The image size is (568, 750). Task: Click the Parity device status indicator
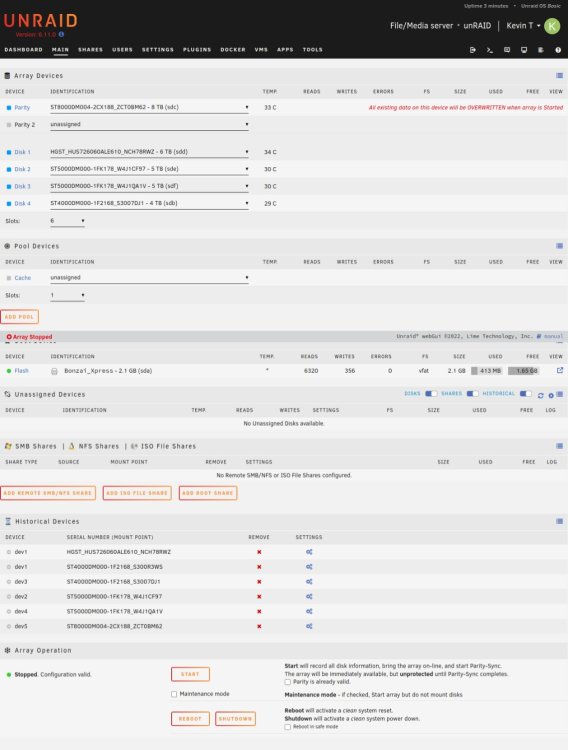pyautogui.click(x=9, y=108)
